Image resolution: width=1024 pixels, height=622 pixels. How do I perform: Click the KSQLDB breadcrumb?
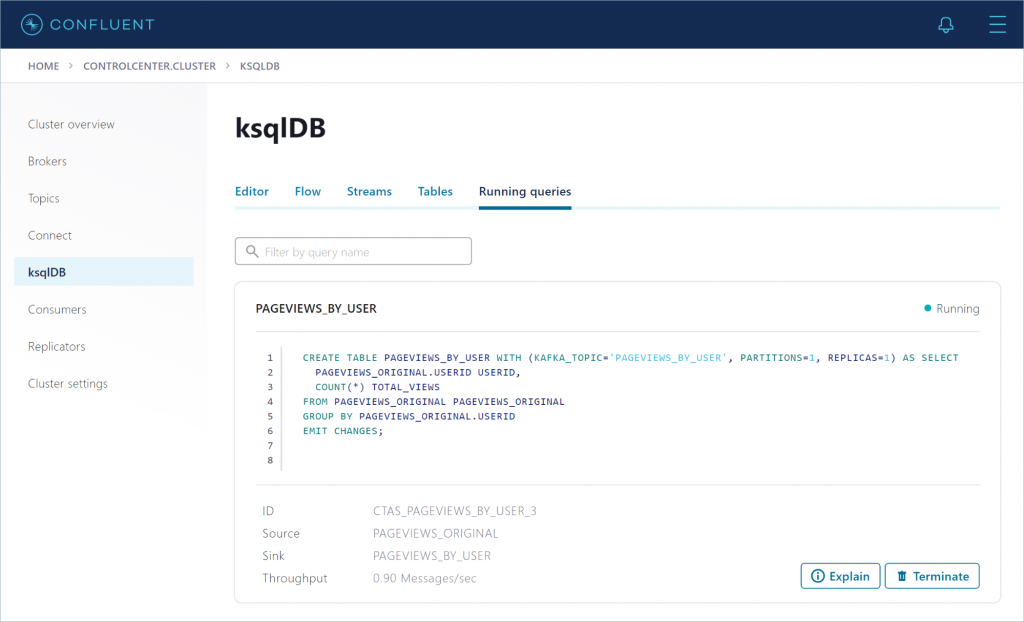point(260,66)
